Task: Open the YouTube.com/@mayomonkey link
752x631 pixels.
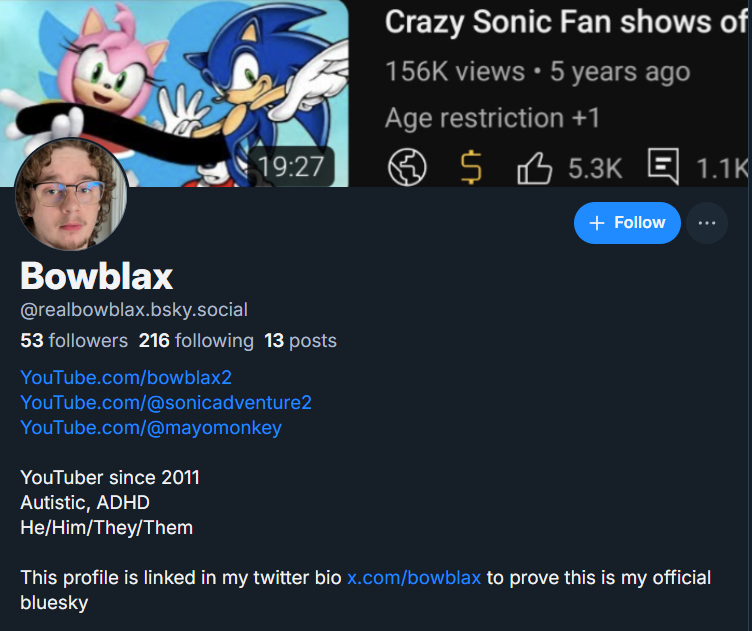Action: coord(151,427)
